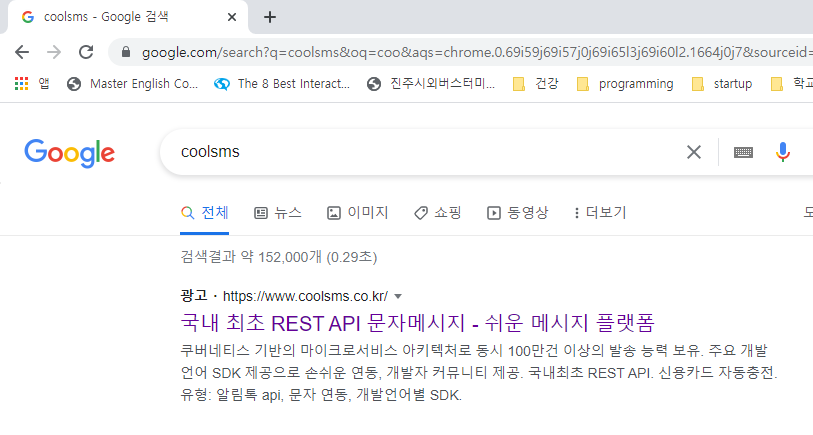Switch to the 쇼핑 tab
The image size is (813, 435).
[x=438, y=213]
